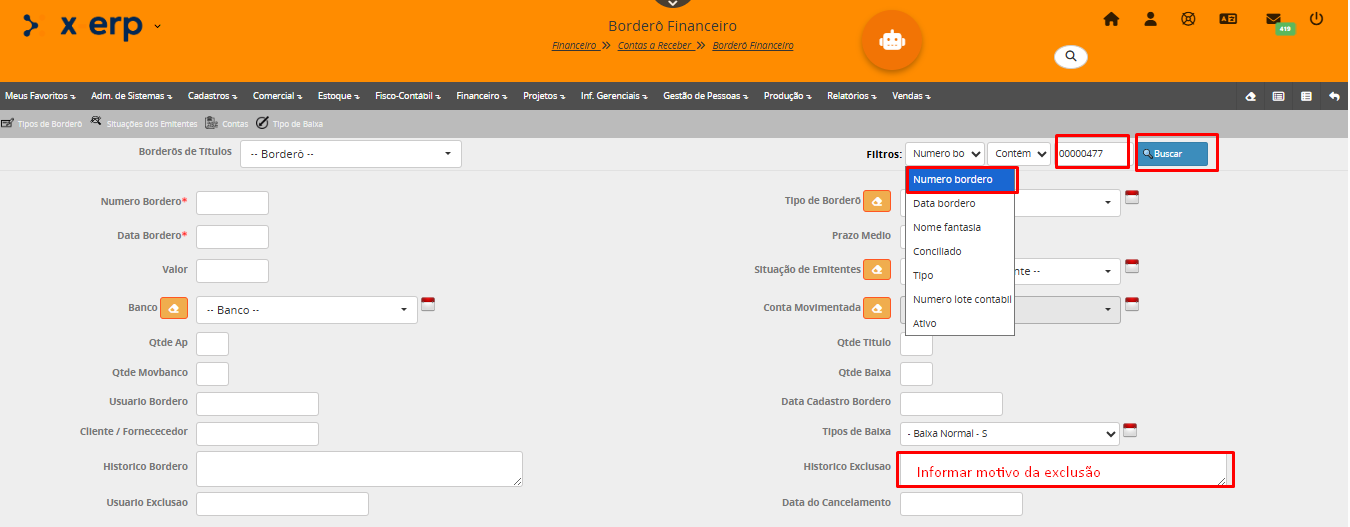Click the robot assistant icon

click(x=891, y=40)
